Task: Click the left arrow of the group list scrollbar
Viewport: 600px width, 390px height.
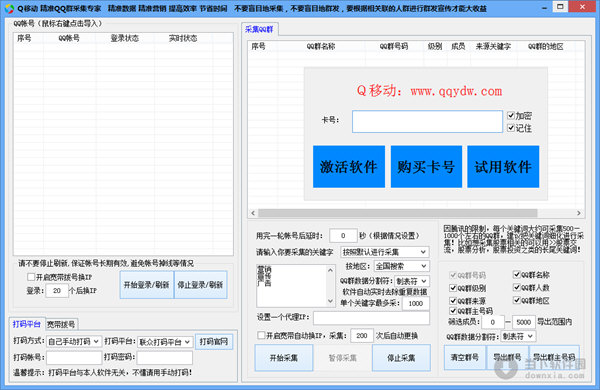Action: pyautogui.click(x=253, y=213)
